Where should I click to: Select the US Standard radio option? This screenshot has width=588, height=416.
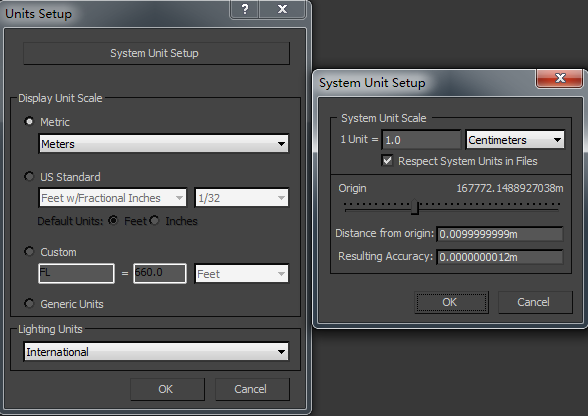29,176
